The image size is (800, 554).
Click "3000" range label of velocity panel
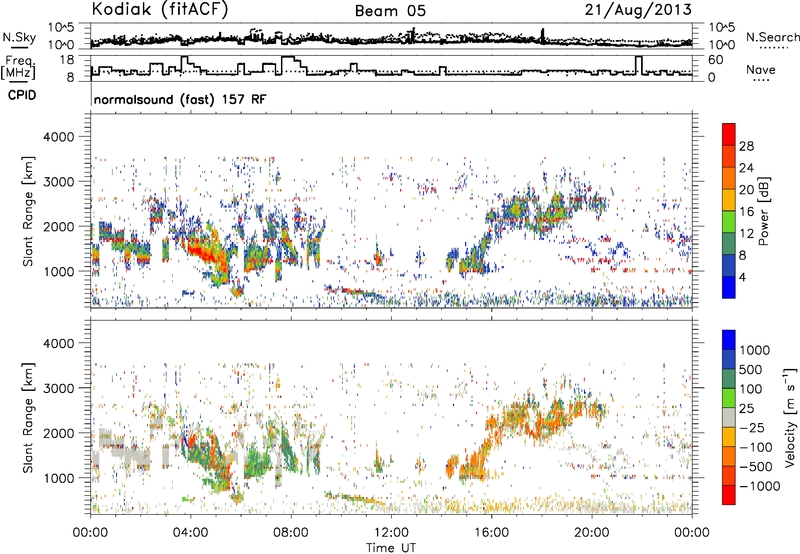58,388
